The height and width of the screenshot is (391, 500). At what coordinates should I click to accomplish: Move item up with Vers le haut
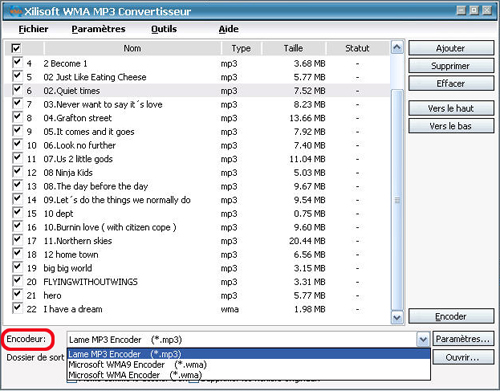[x=451, y=108]
